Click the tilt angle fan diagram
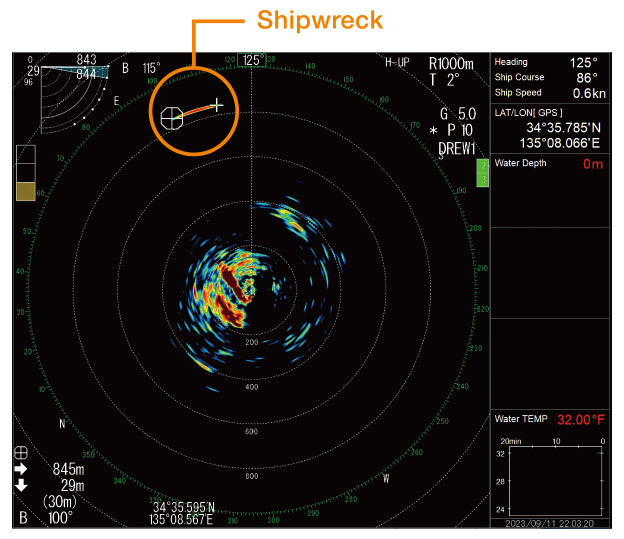This screenshot has width=624, height=539. [74, 100]
